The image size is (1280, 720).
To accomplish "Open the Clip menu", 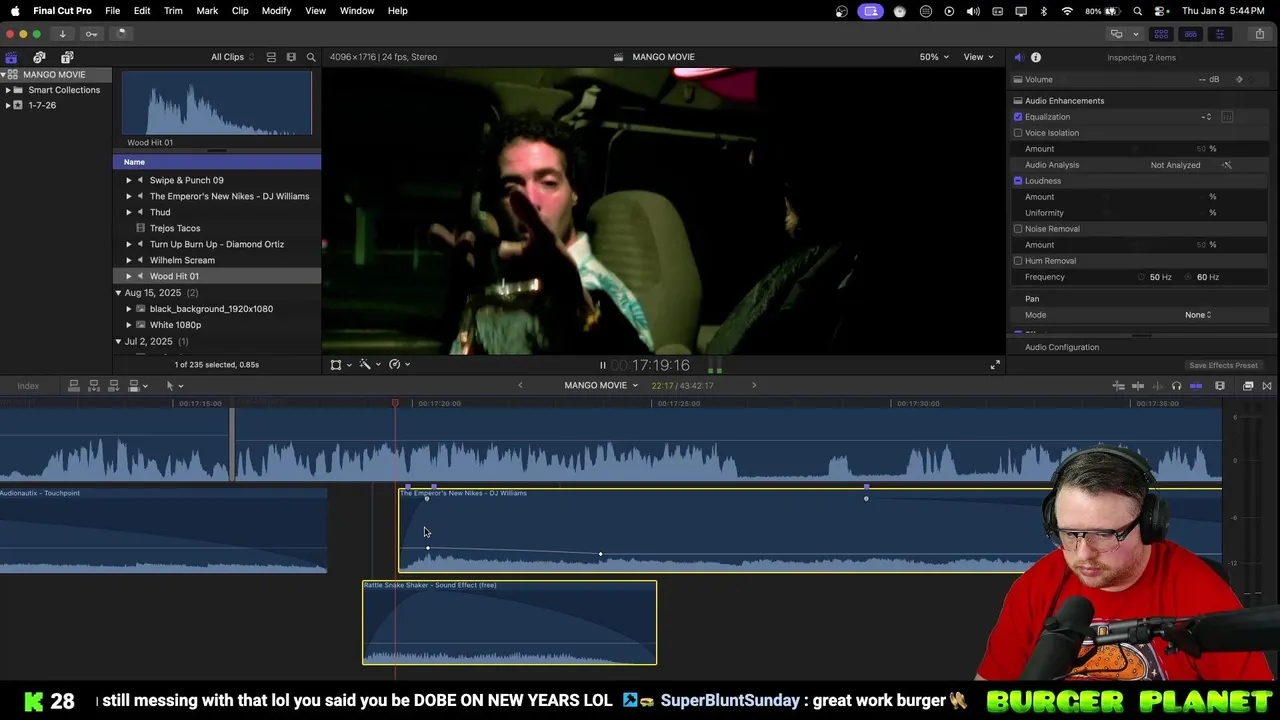I will coord(240,11).
